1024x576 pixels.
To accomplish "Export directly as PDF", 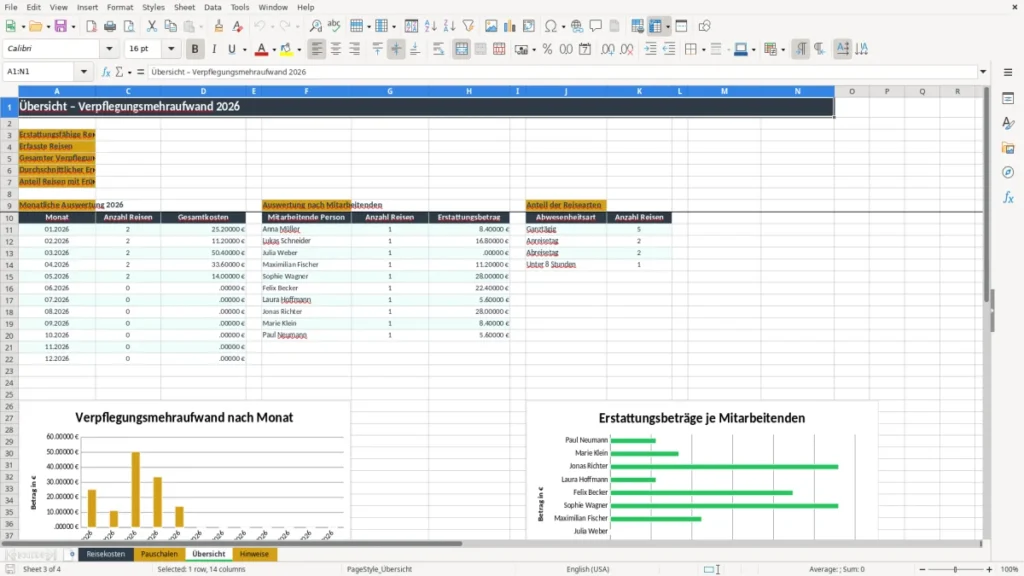I will point(91,26).
